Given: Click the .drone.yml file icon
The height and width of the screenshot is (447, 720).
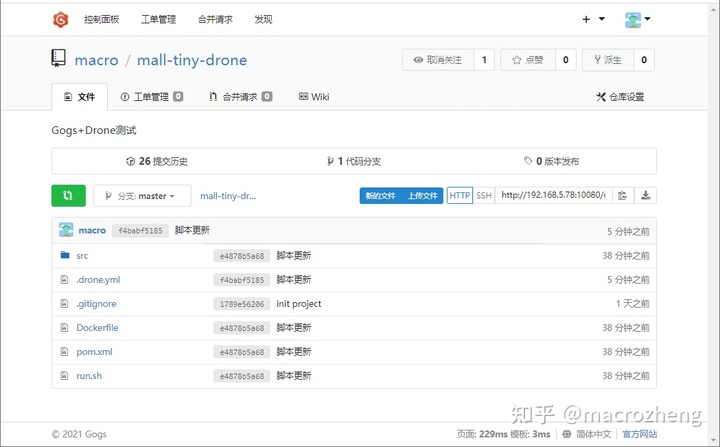Looking at the screenshot, I should click(x=65, y=279).
